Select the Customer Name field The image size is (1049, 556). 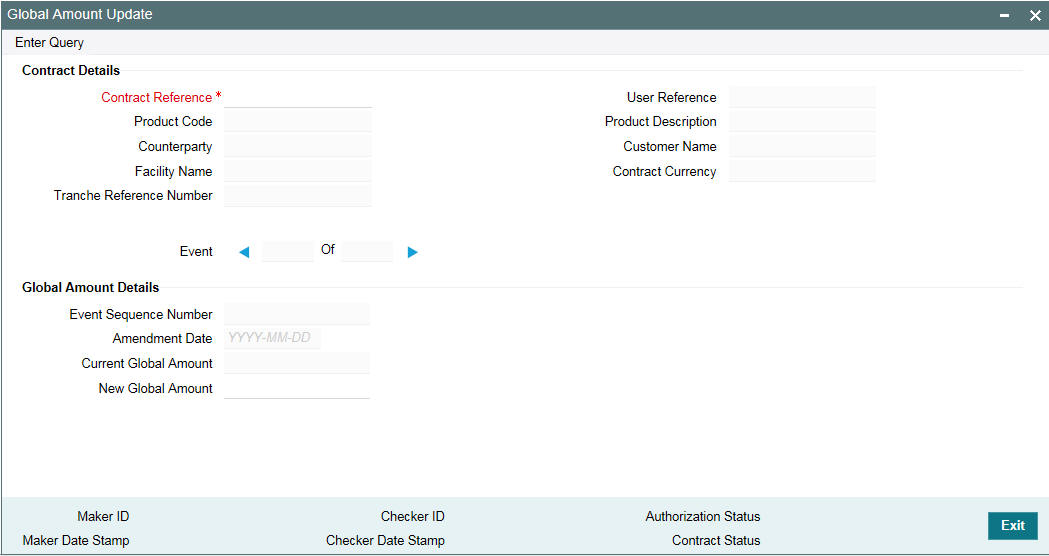(802, 147)
